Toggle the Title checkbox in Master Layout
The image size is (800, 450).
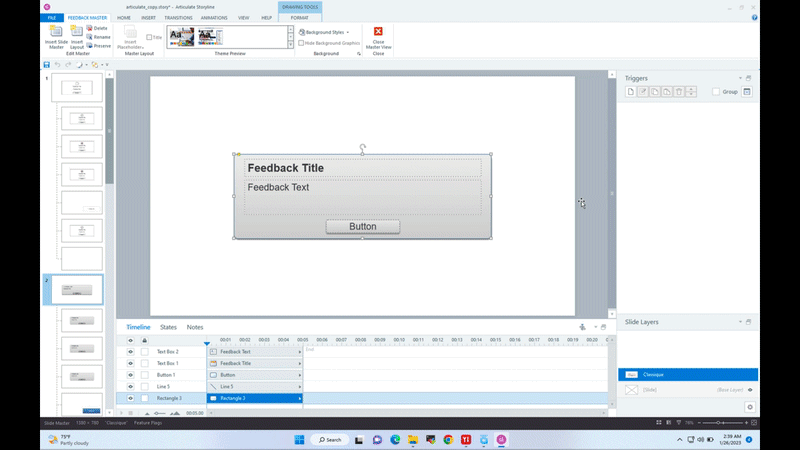[149, 38]
